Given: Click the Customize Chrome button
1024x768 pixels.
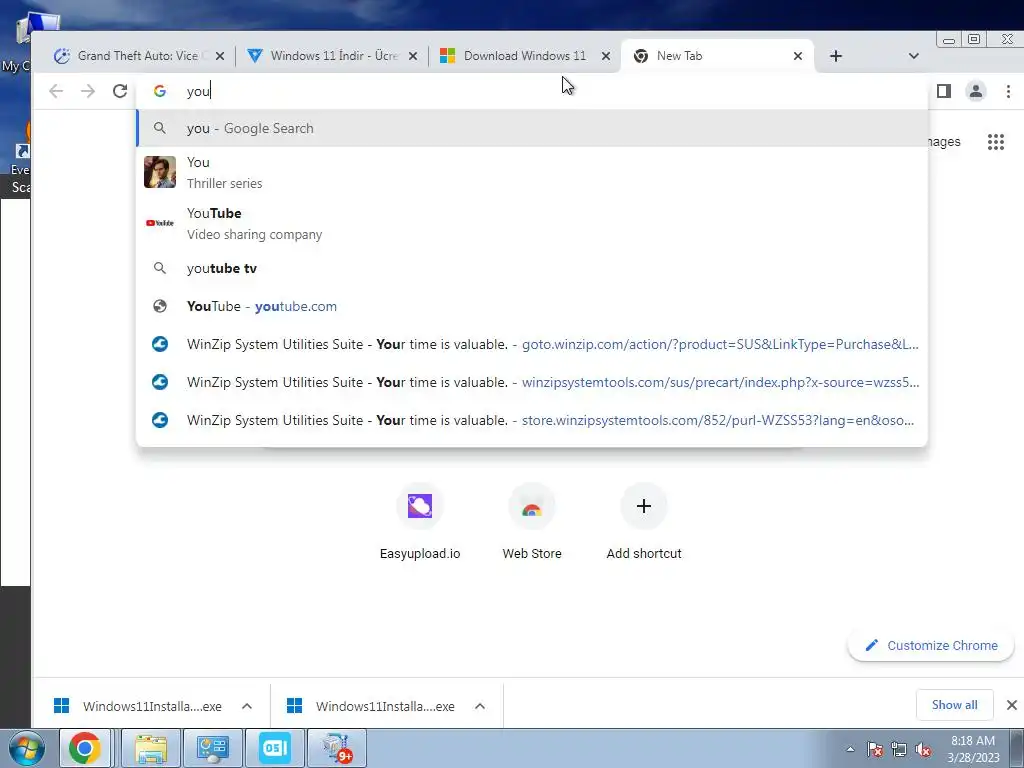Looking at the screenshot, I should pos(931,645).
